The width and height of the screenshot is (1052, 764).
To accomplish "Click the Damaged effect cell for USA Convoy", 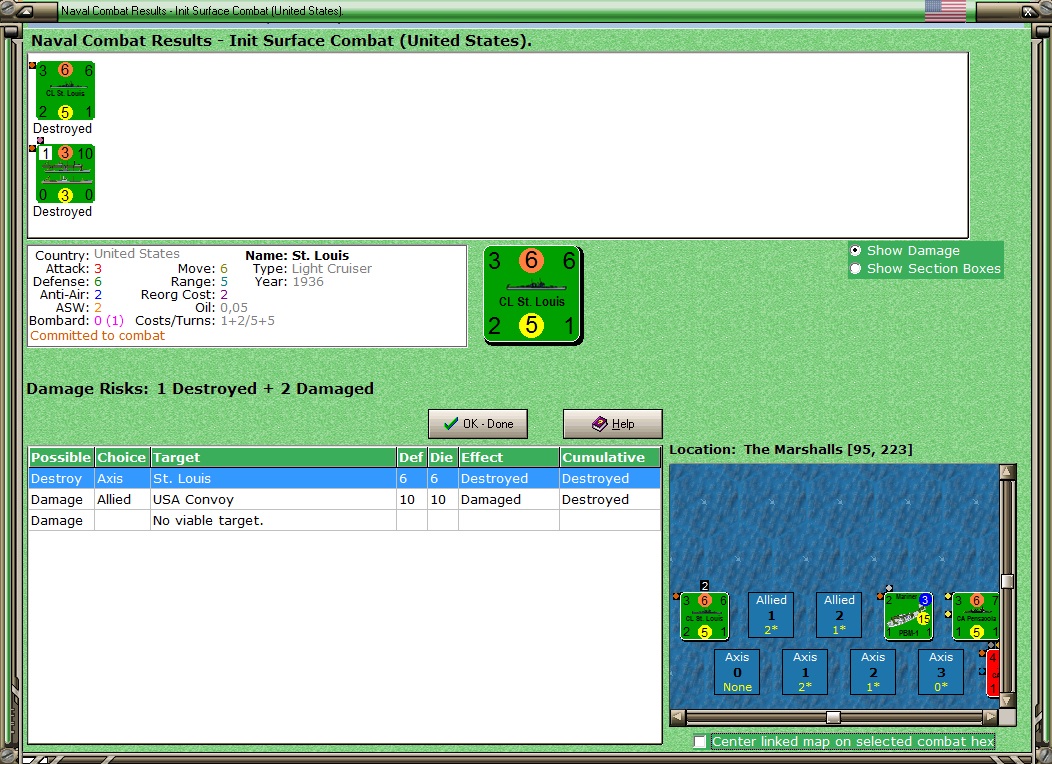I will click(x=509, y=500).
